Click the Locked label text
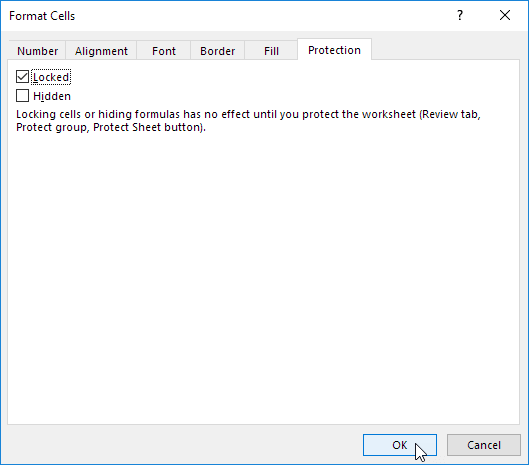Screen dimensions: 529x465 click(51, 77)
